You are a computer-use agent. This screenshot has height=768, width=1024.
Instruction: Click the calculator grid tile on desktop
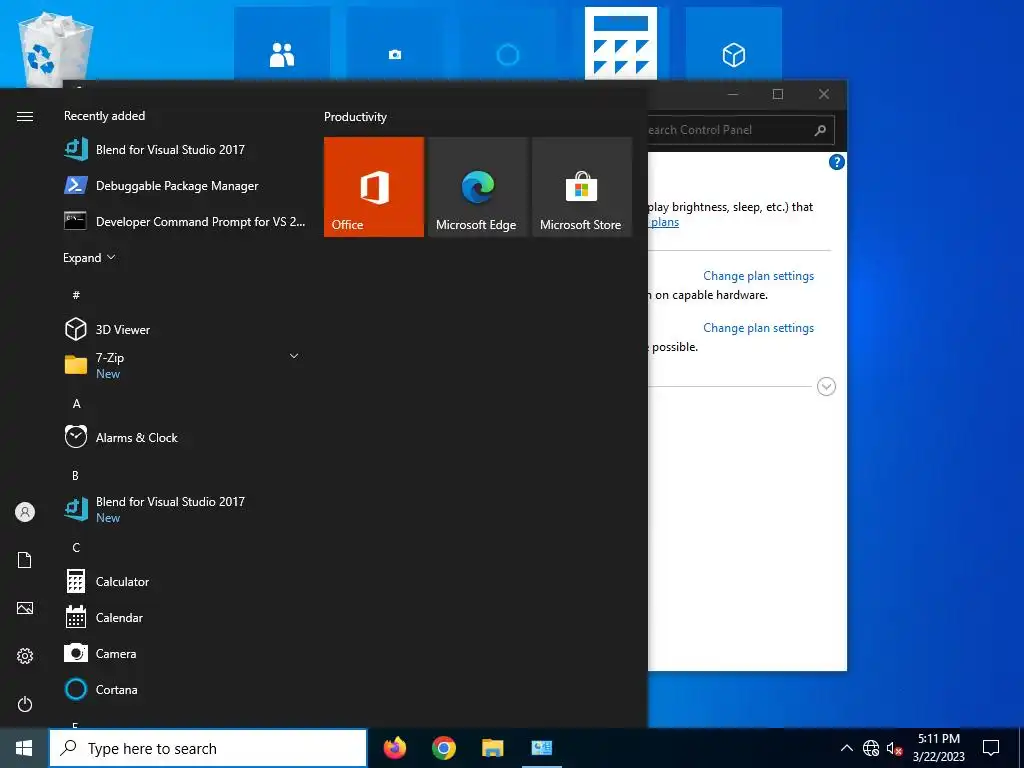pos(620,44)
